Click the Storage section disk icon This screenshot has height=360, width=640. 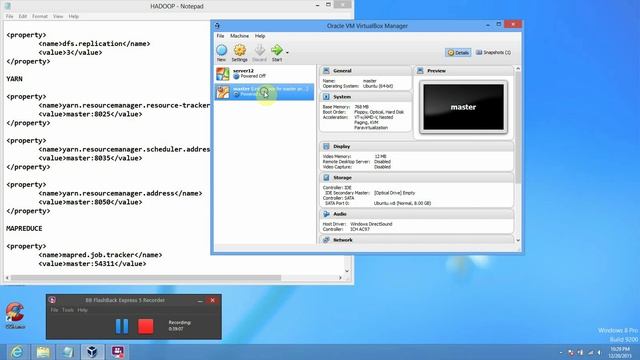tap(326, 178)
